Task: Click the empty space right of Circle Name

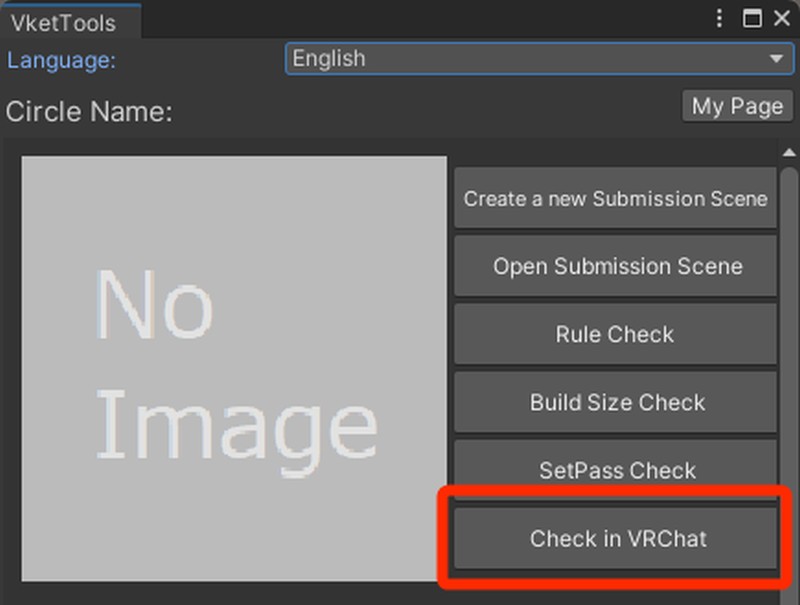Action: click(420, 111)
